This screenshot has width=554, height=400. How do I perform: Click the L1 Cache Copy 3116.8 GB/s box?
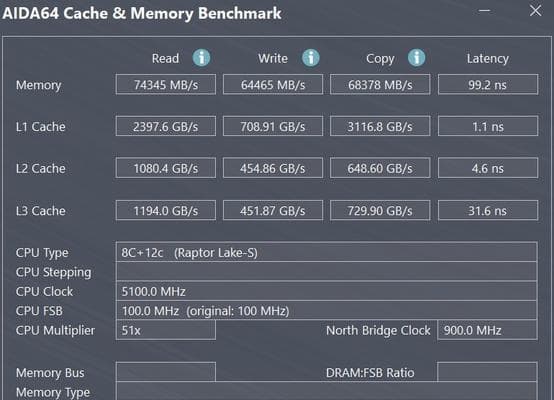(380, 126)
